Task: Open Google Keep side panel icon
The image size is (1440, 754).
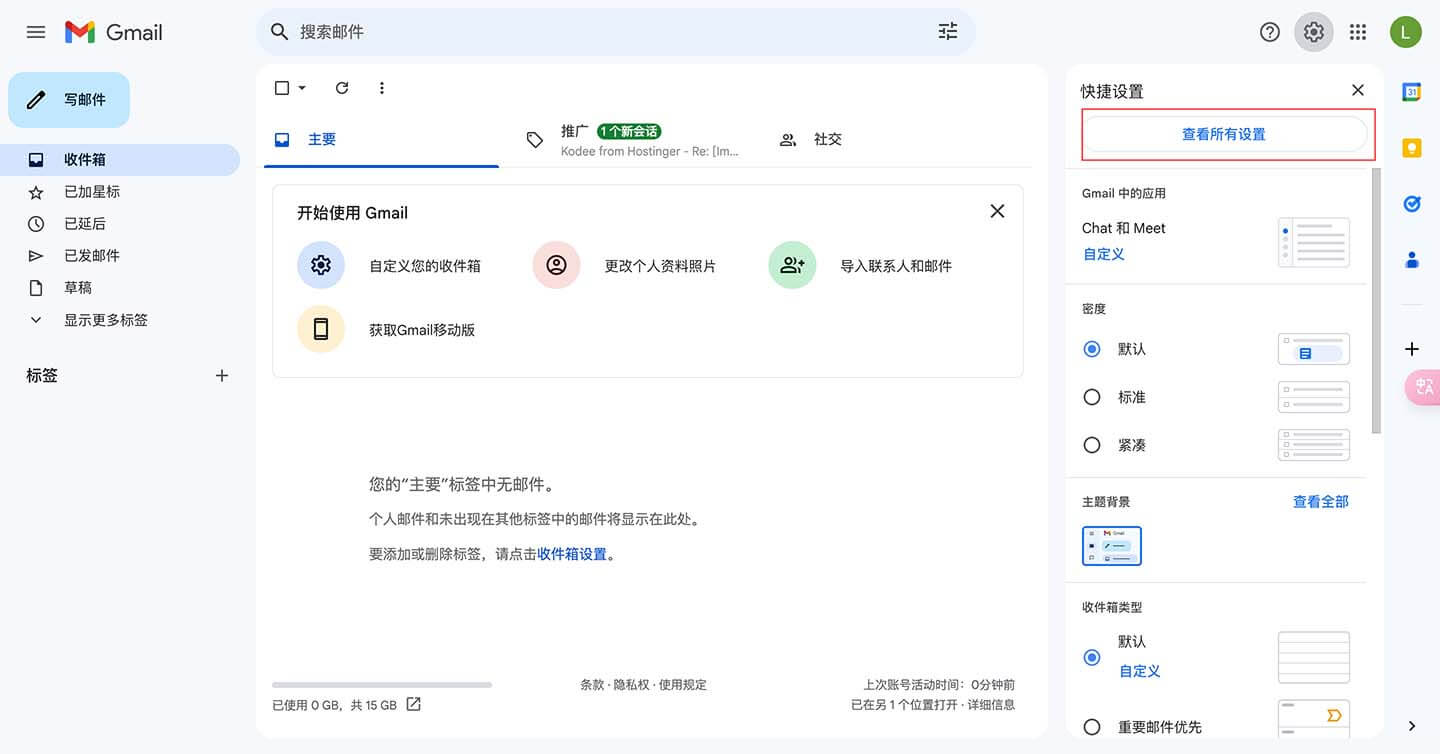Action: point(1412,148)
